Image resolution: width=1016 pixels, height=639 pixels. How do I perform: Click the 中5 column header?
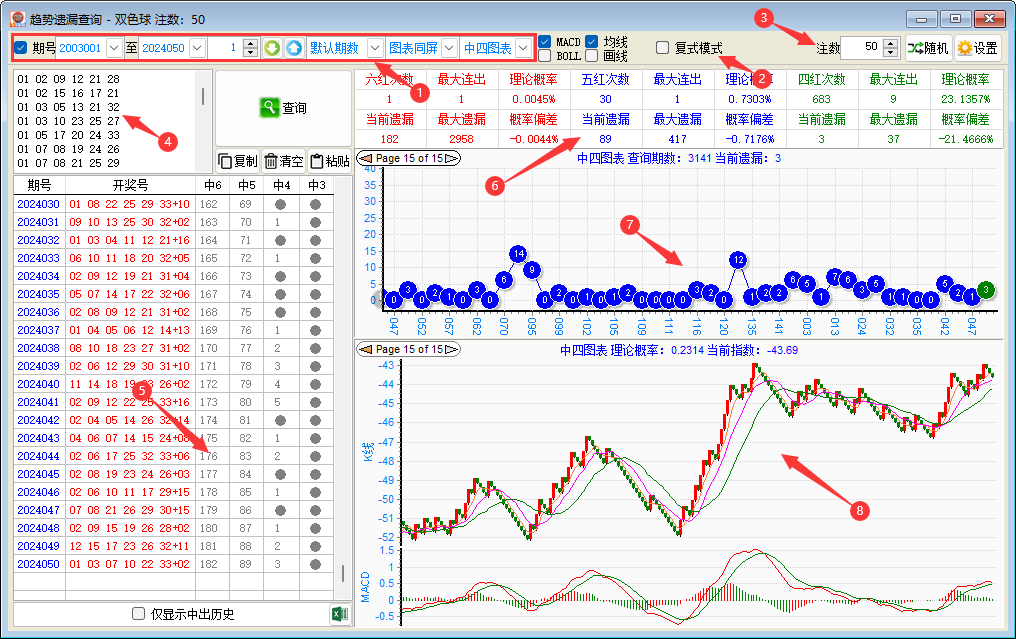pyautogui.click(x=247, y=185)
